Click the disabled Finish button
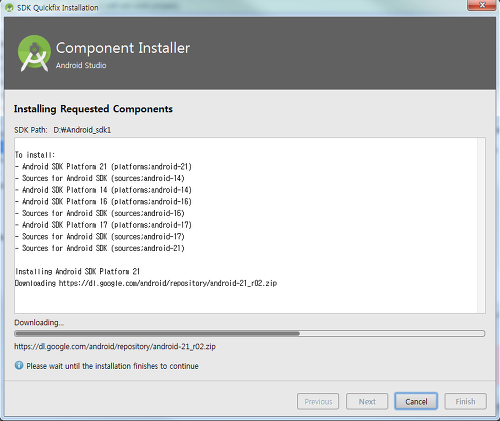 (x=465, y=401)
